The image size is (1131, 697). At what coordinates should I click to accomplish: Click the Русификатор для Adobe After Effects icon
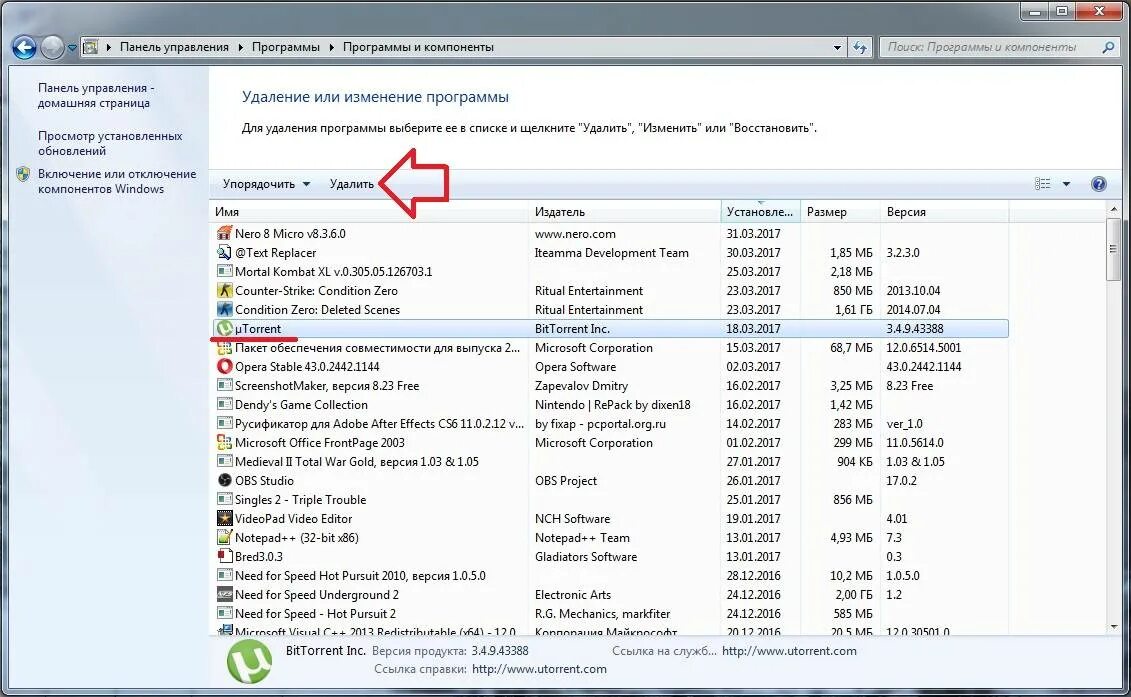pos(224,424)
